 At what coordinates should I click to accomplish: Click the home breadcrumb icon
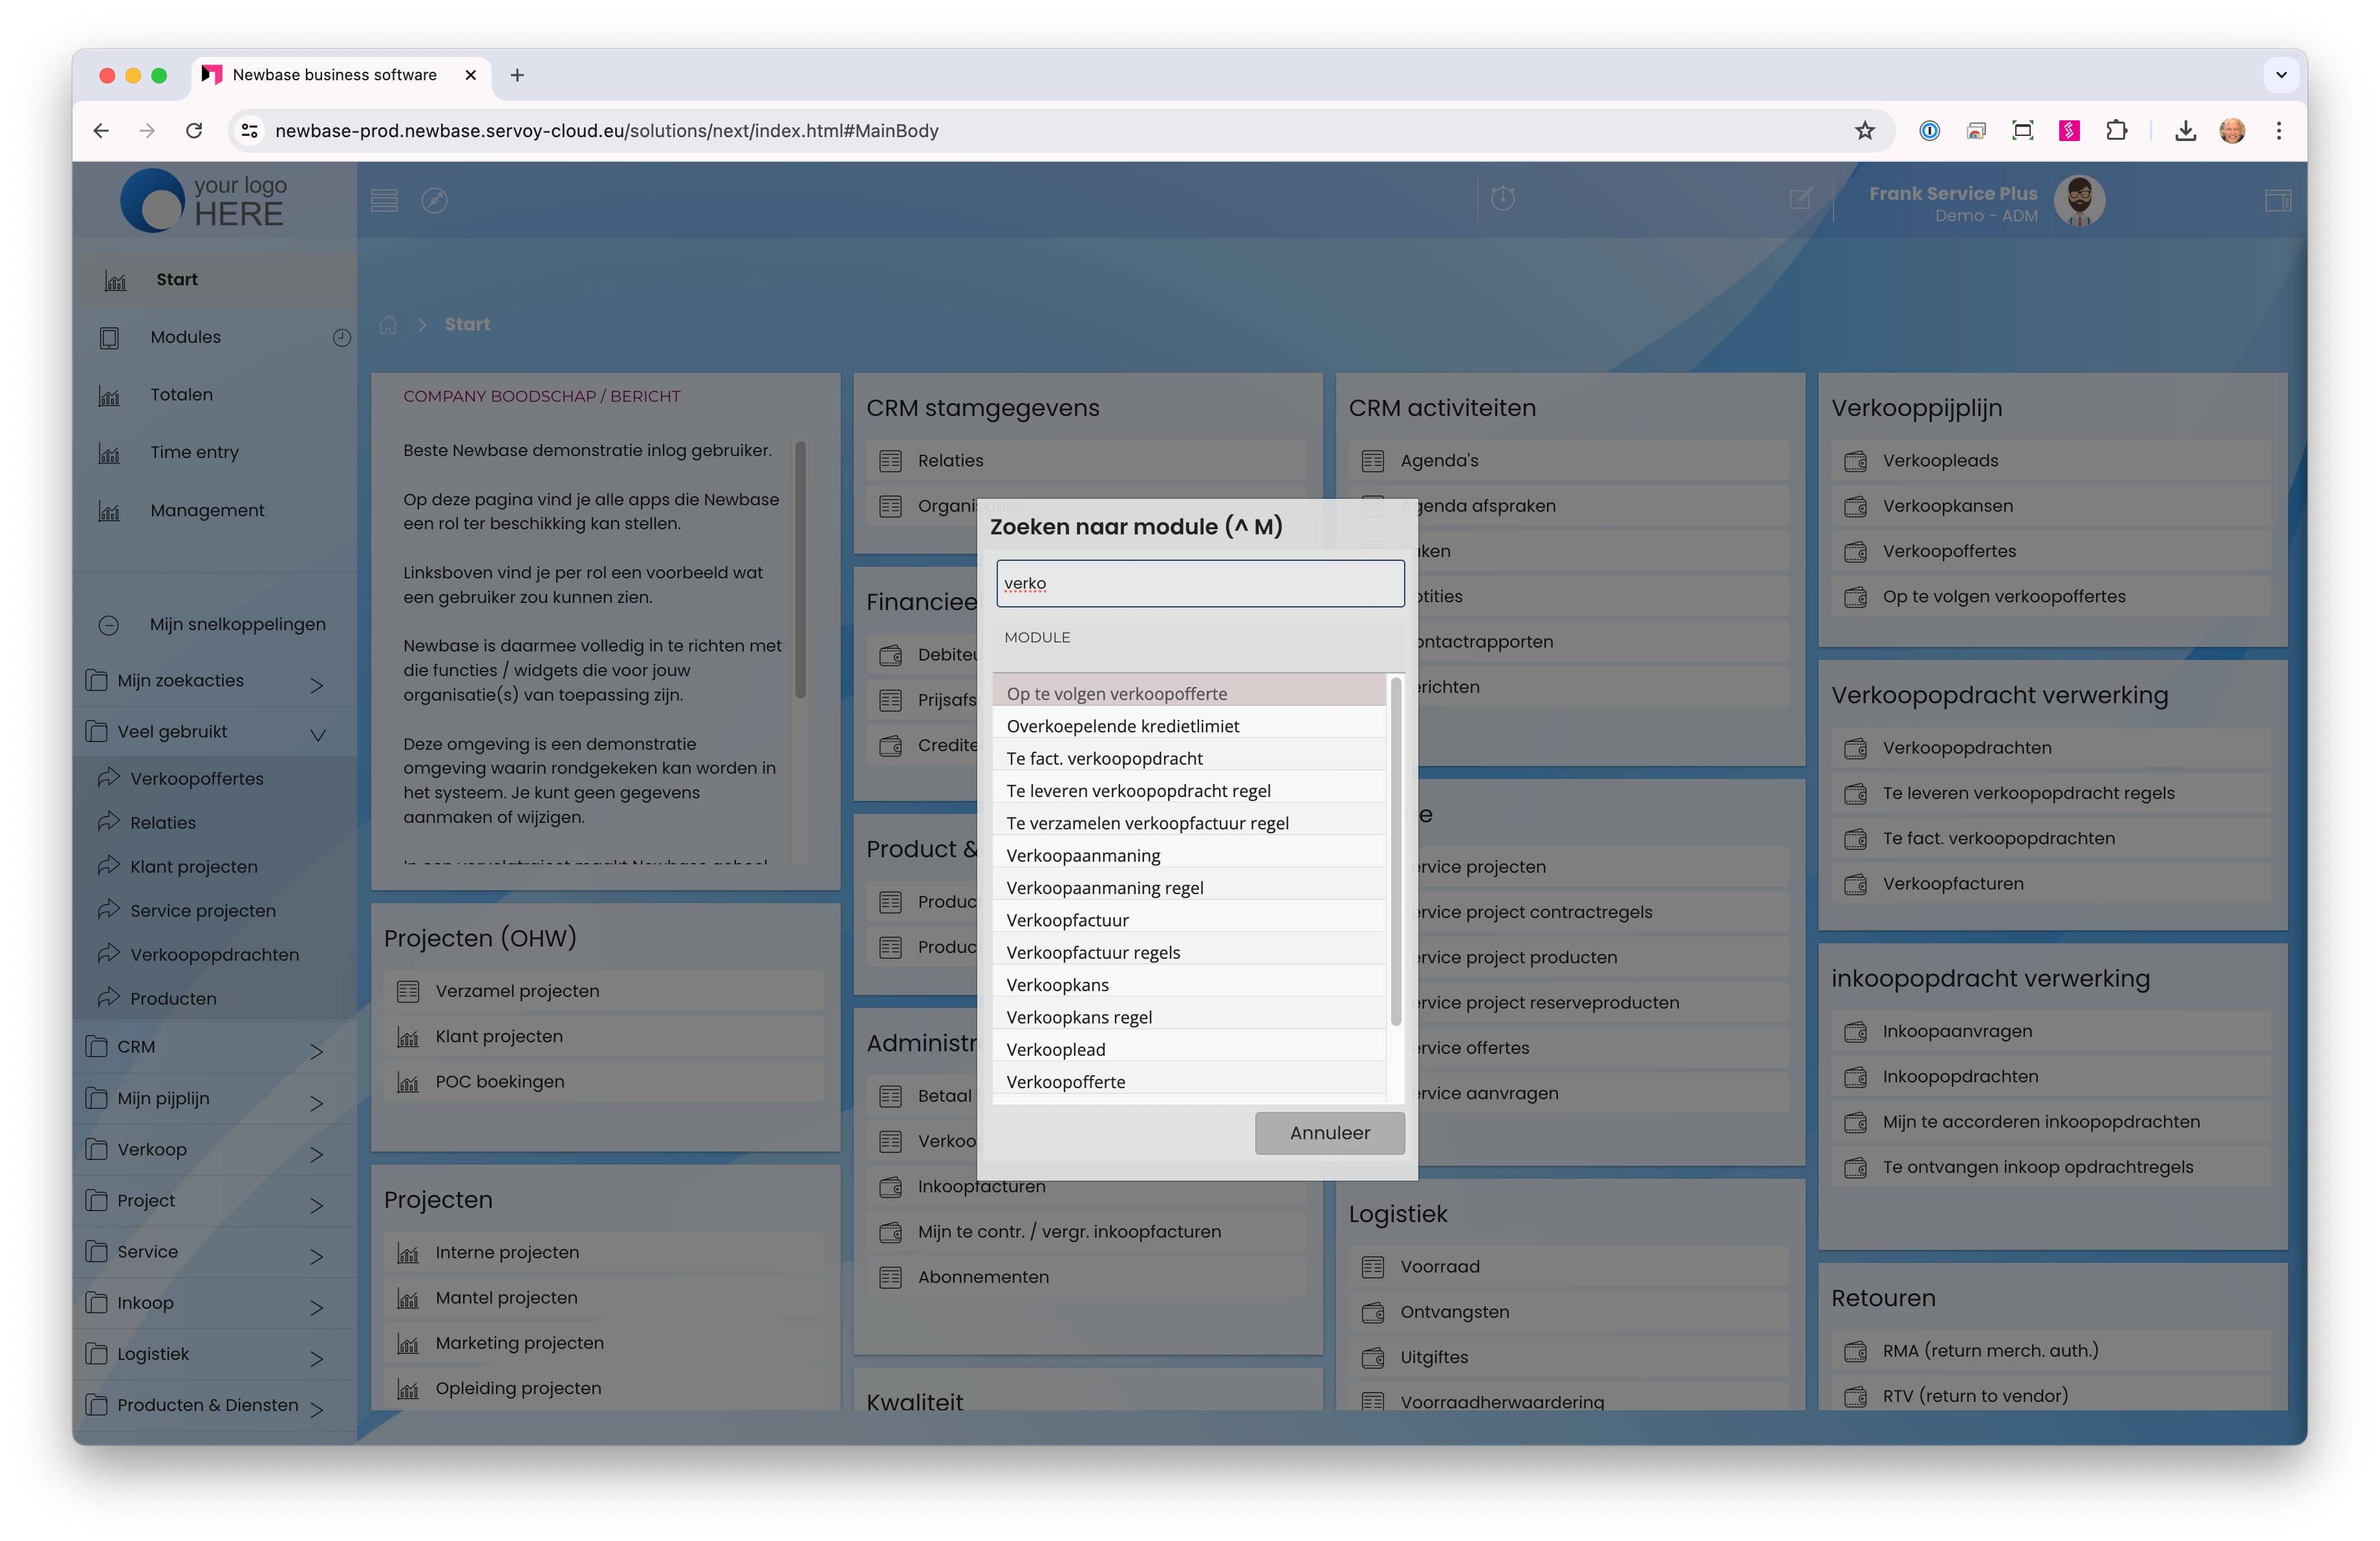coord(388,324)
